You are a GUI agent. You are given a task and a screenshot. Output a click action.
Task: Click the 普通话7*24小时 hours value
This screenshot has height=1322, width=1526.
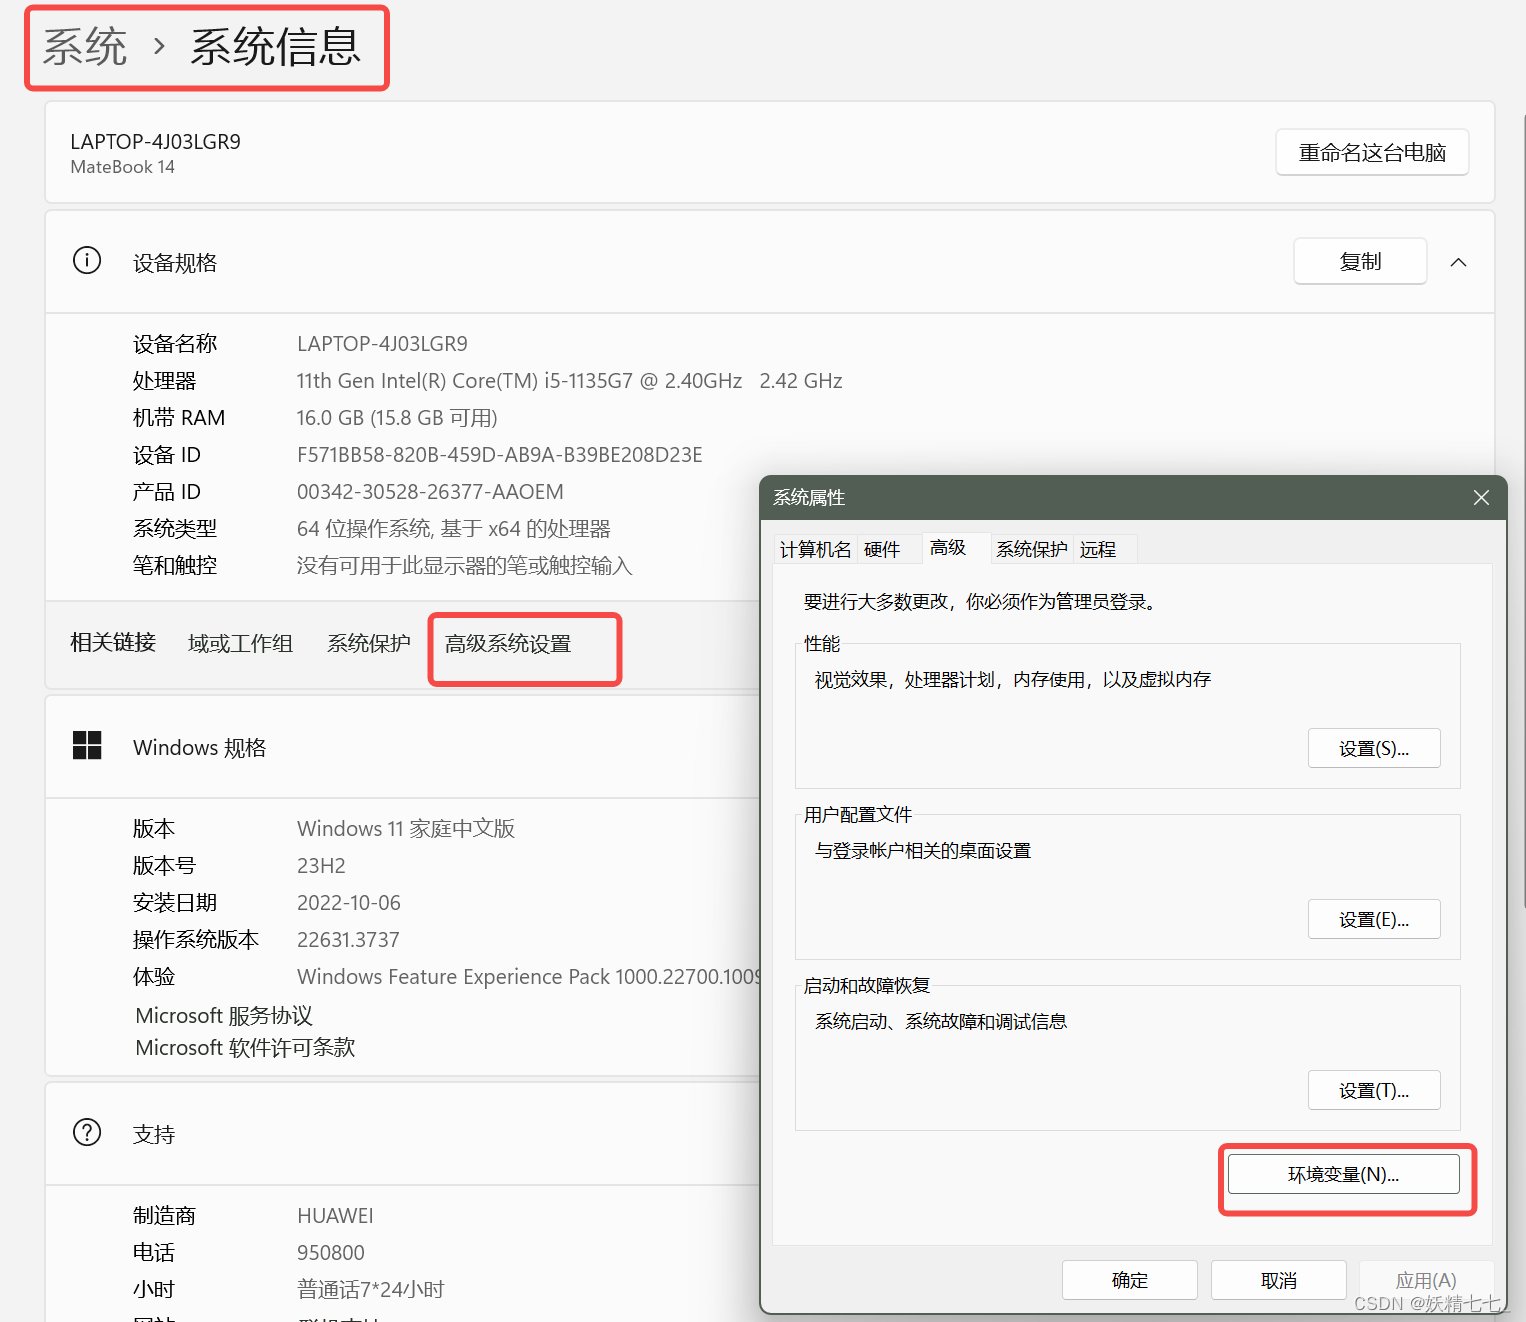tap(370, 1290)
